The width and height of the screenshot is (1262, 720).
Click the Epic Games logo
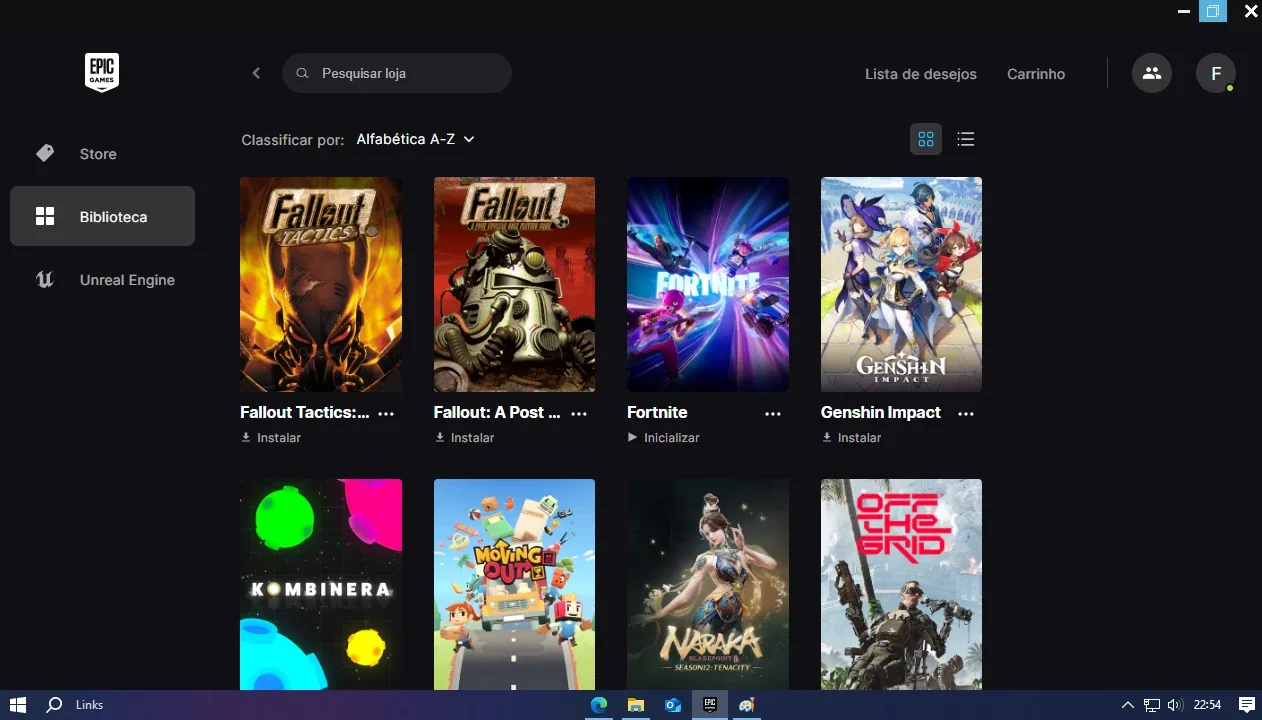102,73
